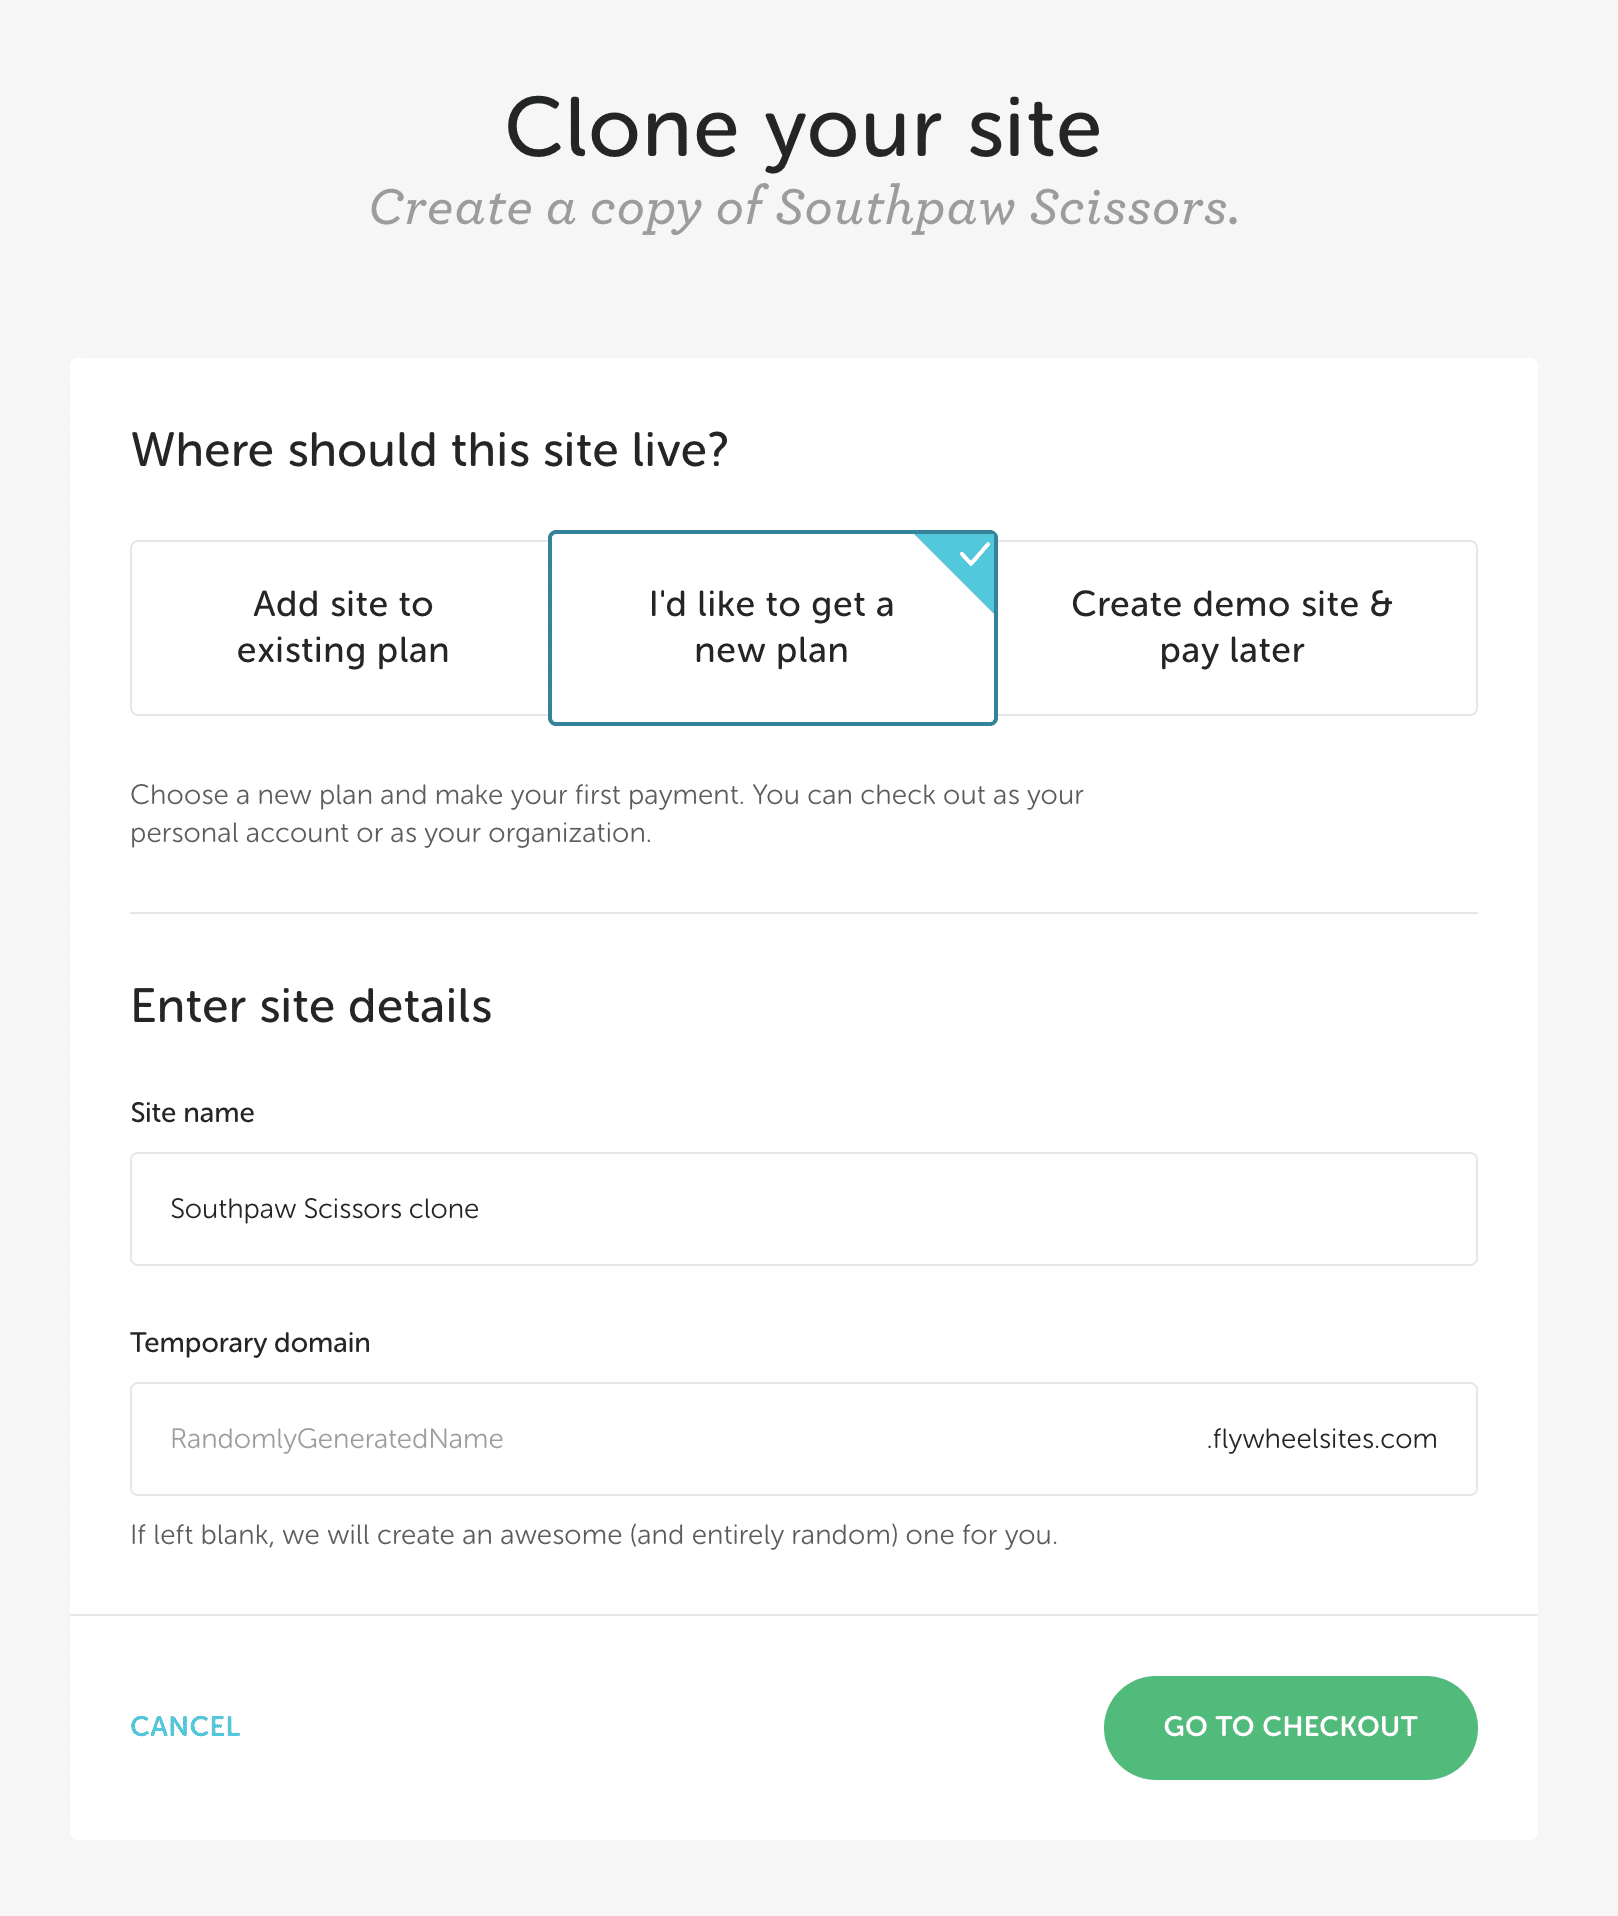Click the separator line above the Cancel link
Image resolution: width=1618 pixels, height=1916 pixels.
[803, 1615]
